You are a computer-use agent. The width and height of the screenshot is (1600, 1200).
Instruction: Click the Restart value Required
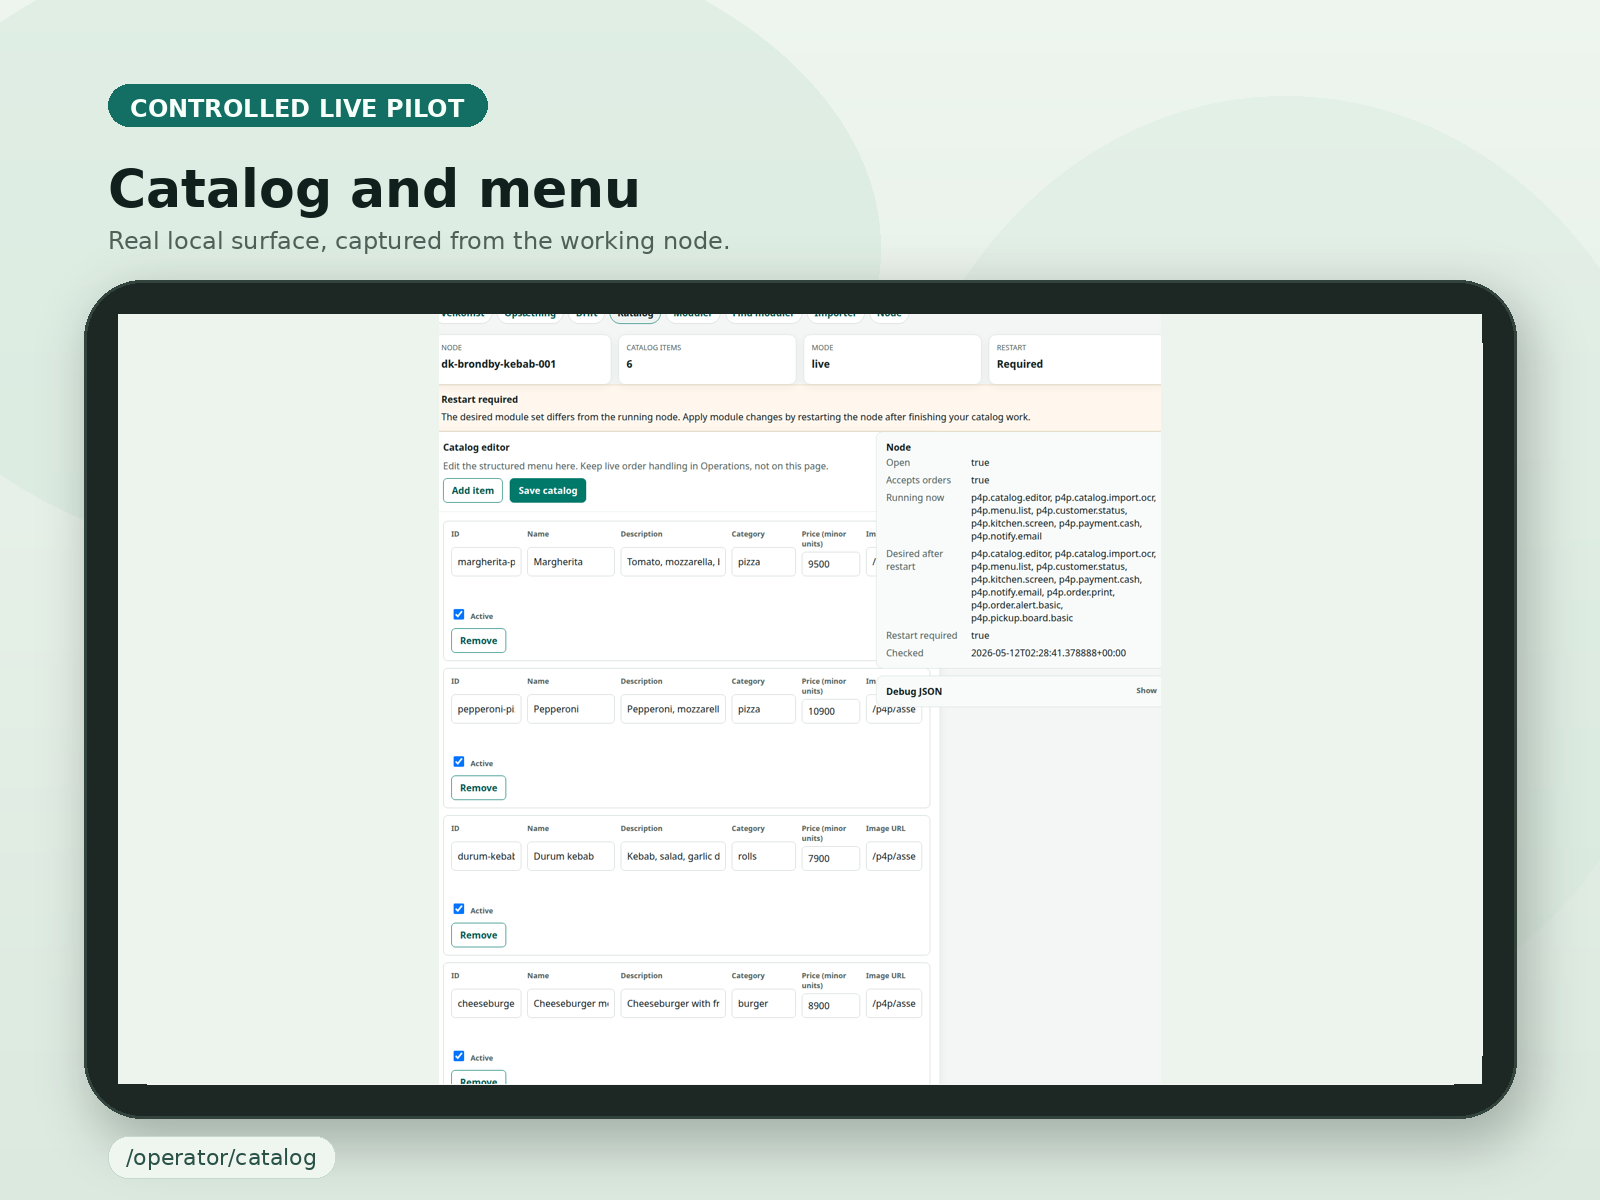point(1020,364)
